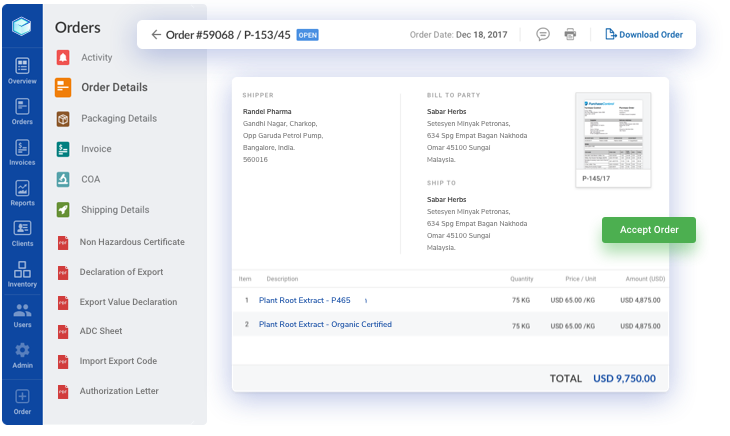The width and height of the screenshot is (730, 436).
Task: Click the Orders panel heading
Action: pyautogui.click(x=78, y=27)
